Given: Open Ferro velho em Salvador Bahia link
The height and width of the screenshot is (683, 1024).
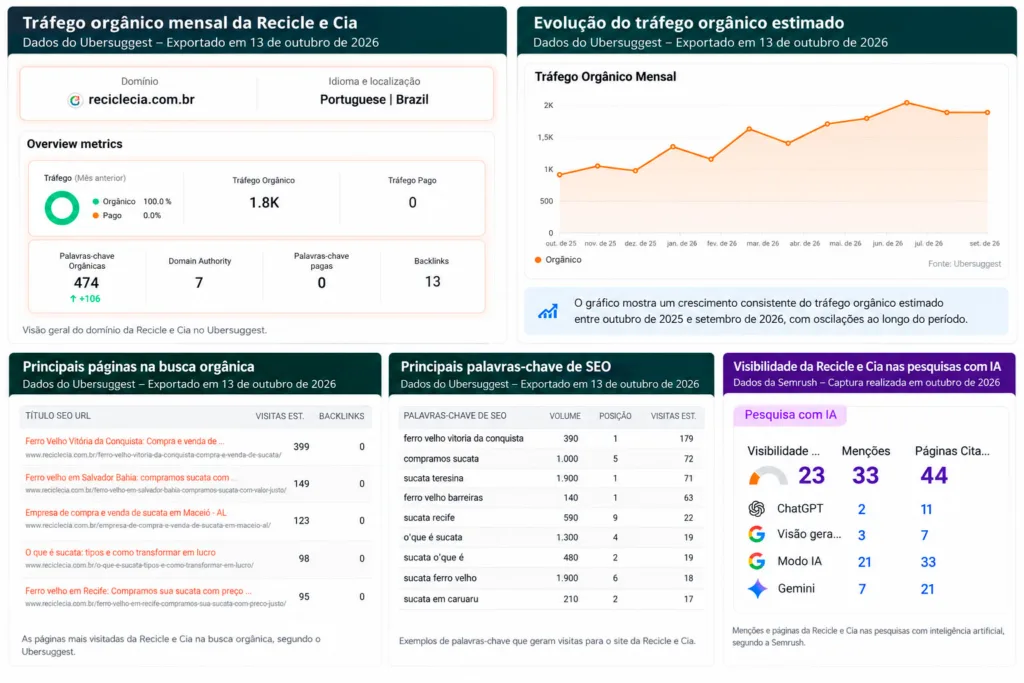Looking at the screenshot, I should click(131, 478).
